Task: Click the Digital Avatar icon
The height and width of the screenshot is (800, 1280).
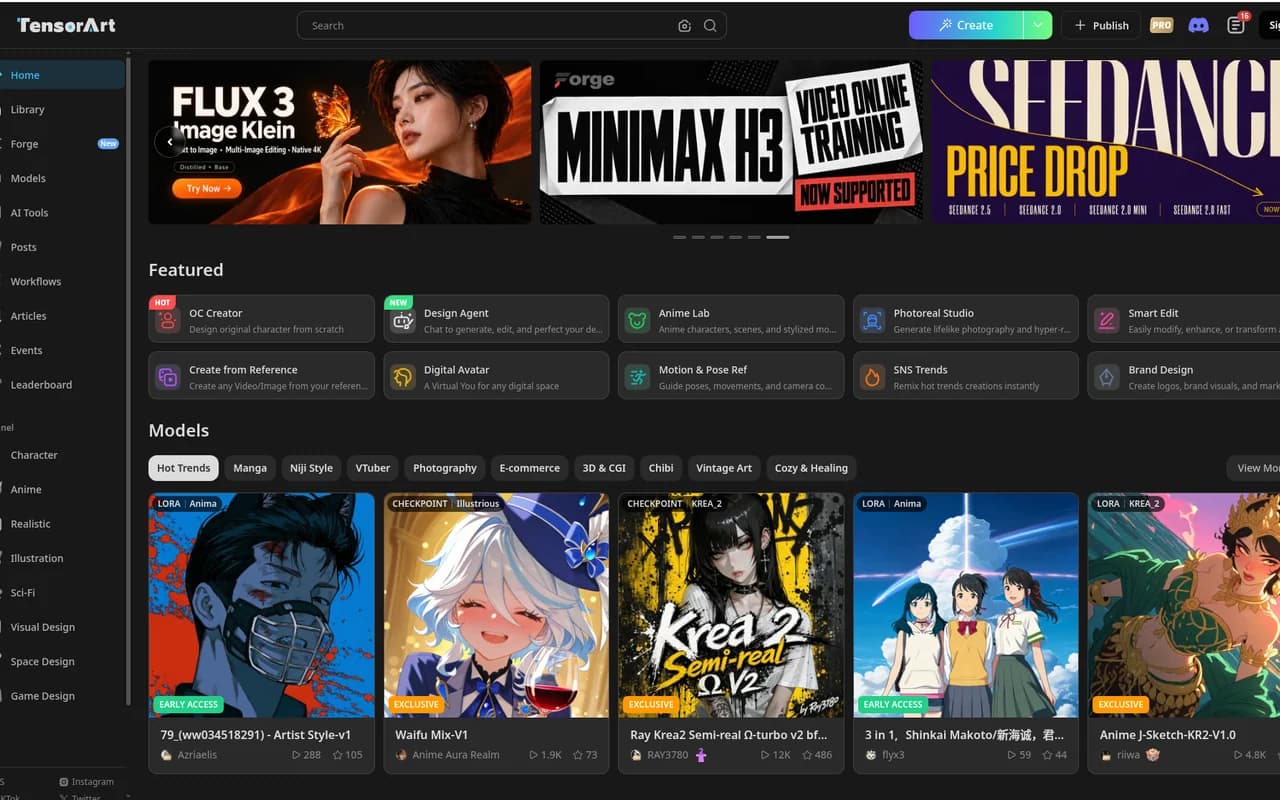Action: click(x=402, y=377)
